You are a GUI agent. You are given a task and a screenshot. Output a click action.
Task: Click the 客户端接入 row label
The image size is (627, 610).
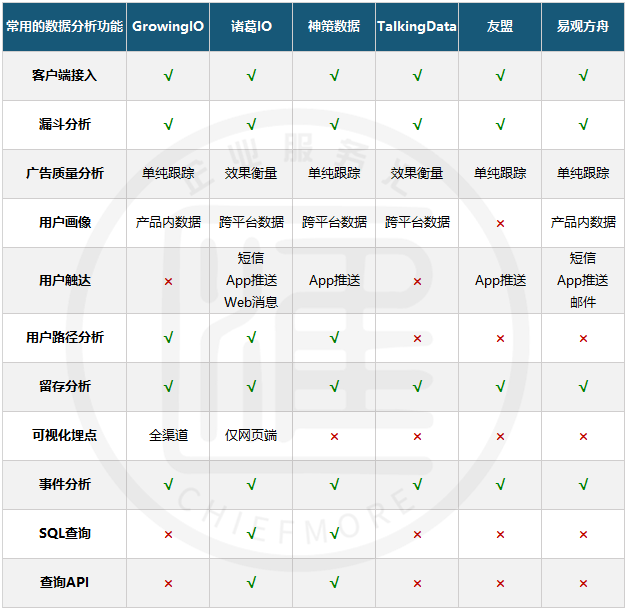(x=64, y=75)
